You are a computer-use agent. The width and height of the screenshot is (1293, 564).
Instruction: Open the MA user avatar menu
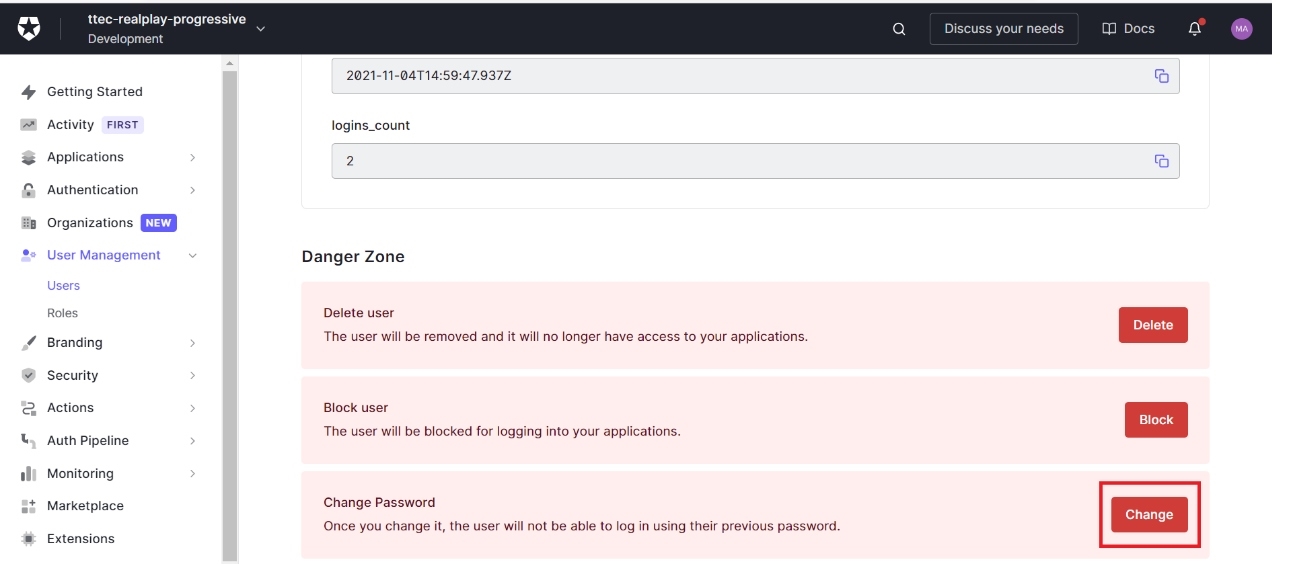1241,29
